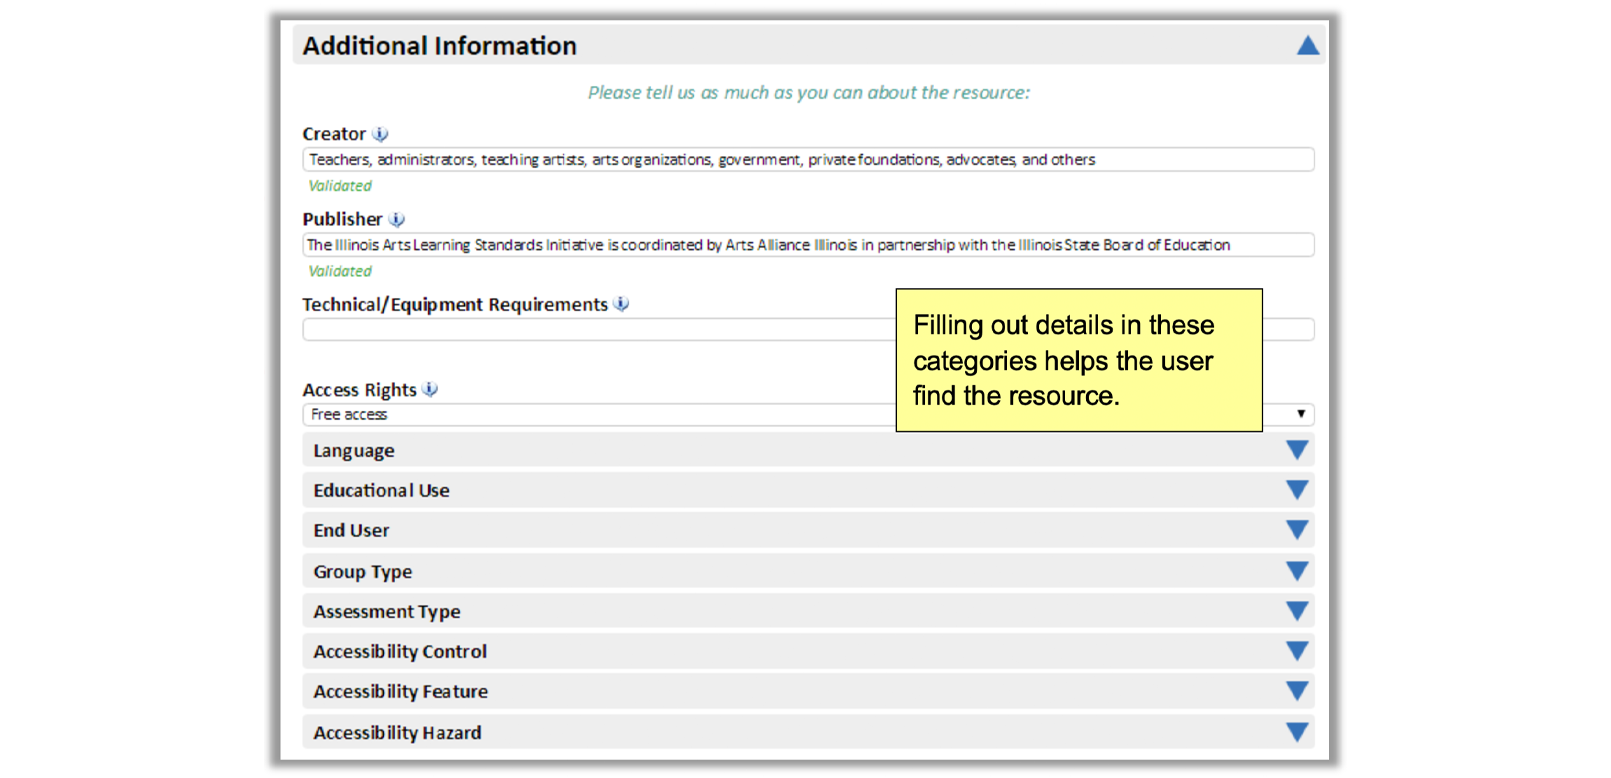The height and width of the screenshot is (778, 1611).
Task: Click the yellow tip callout box
Action: (x=1078, y=360)
